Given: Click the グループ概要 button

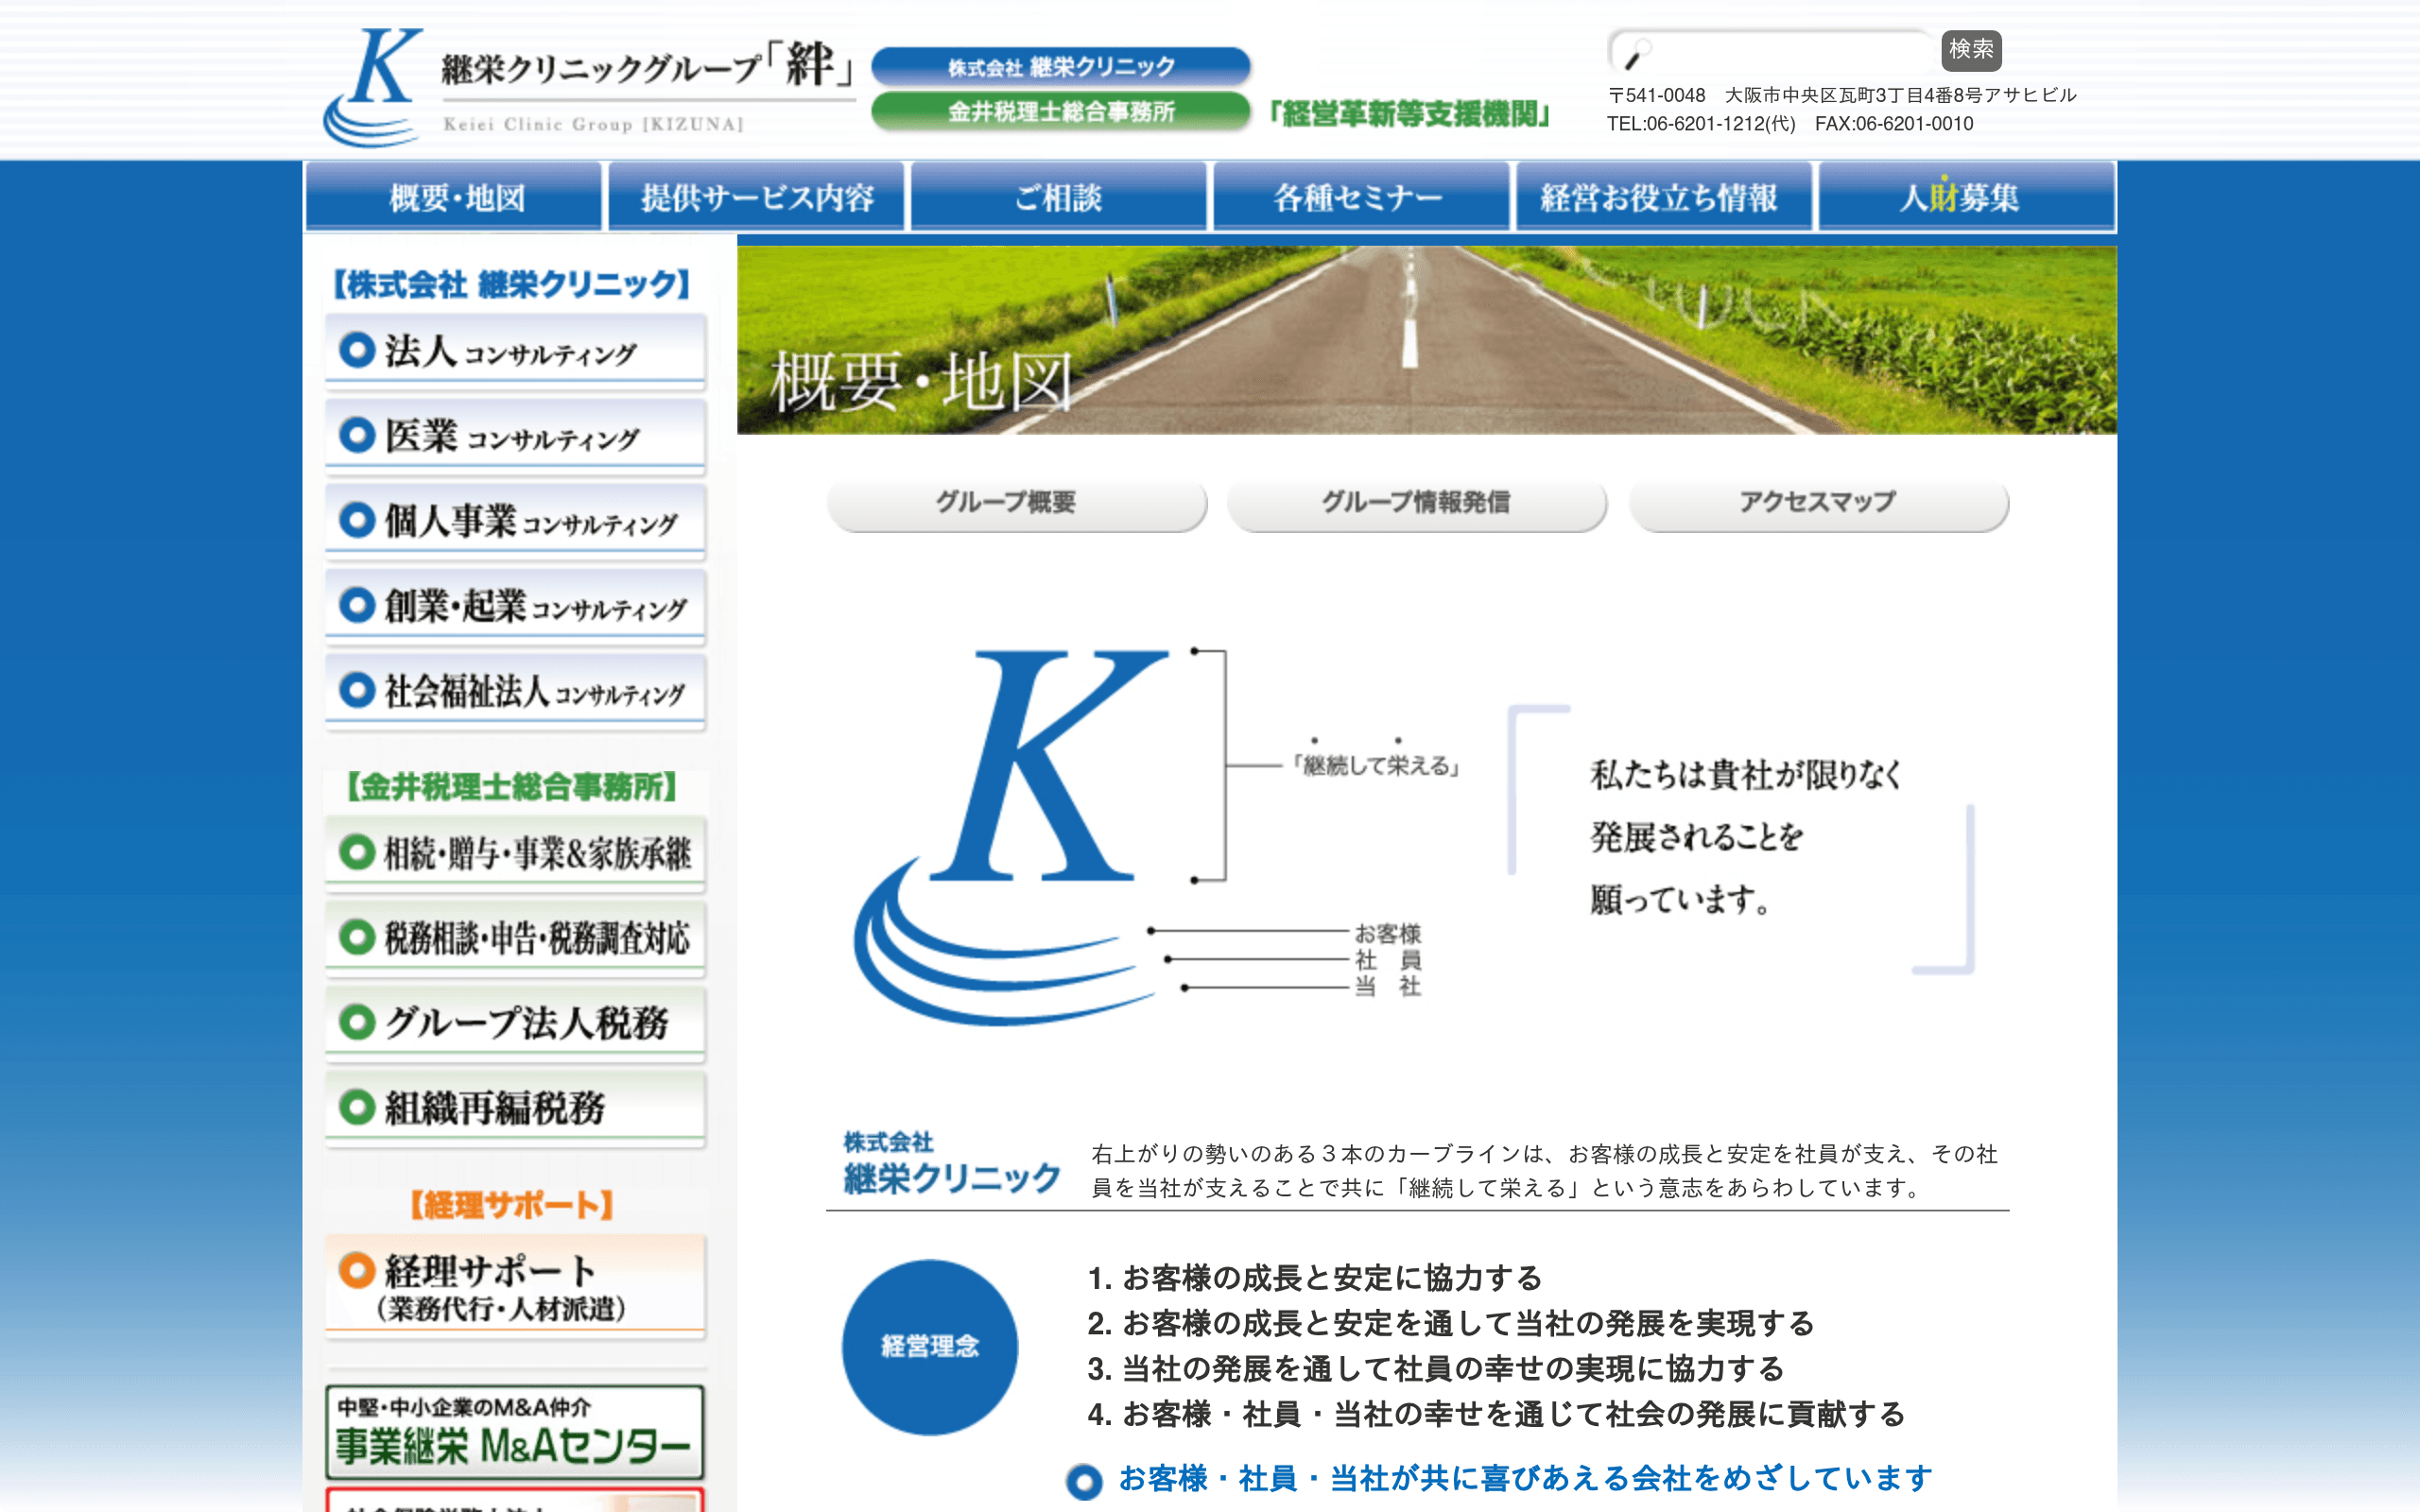Looking at the screenshot, I should [1017, 503].
